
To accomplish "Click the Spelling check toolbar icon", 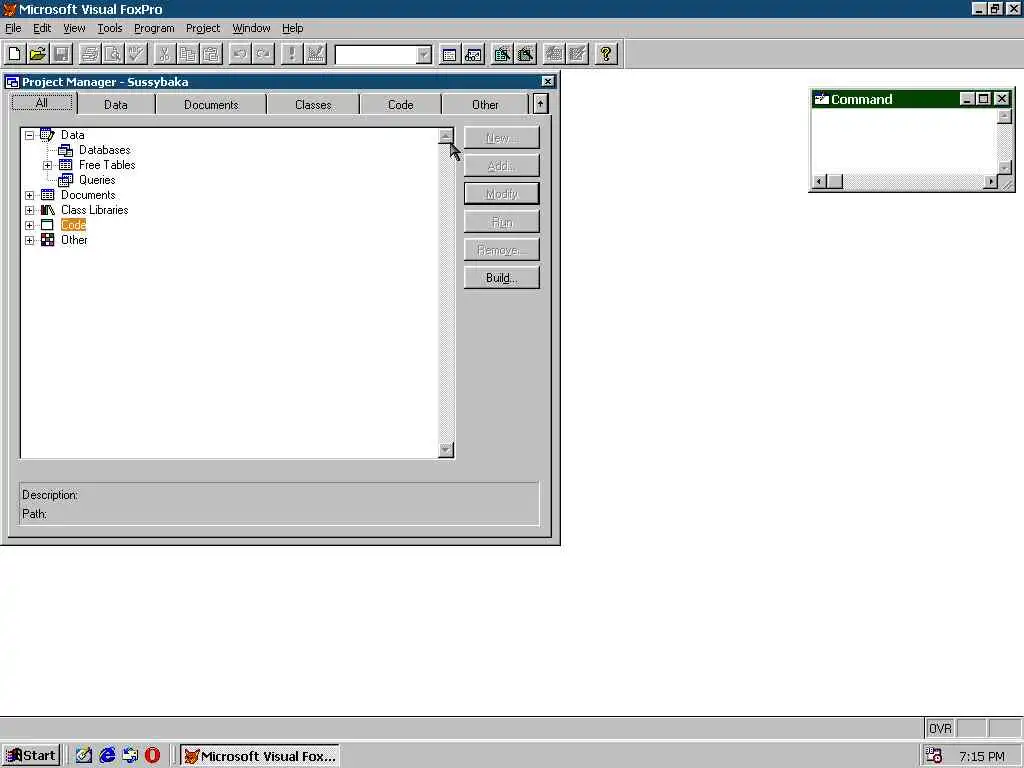I will pos(136,54).
